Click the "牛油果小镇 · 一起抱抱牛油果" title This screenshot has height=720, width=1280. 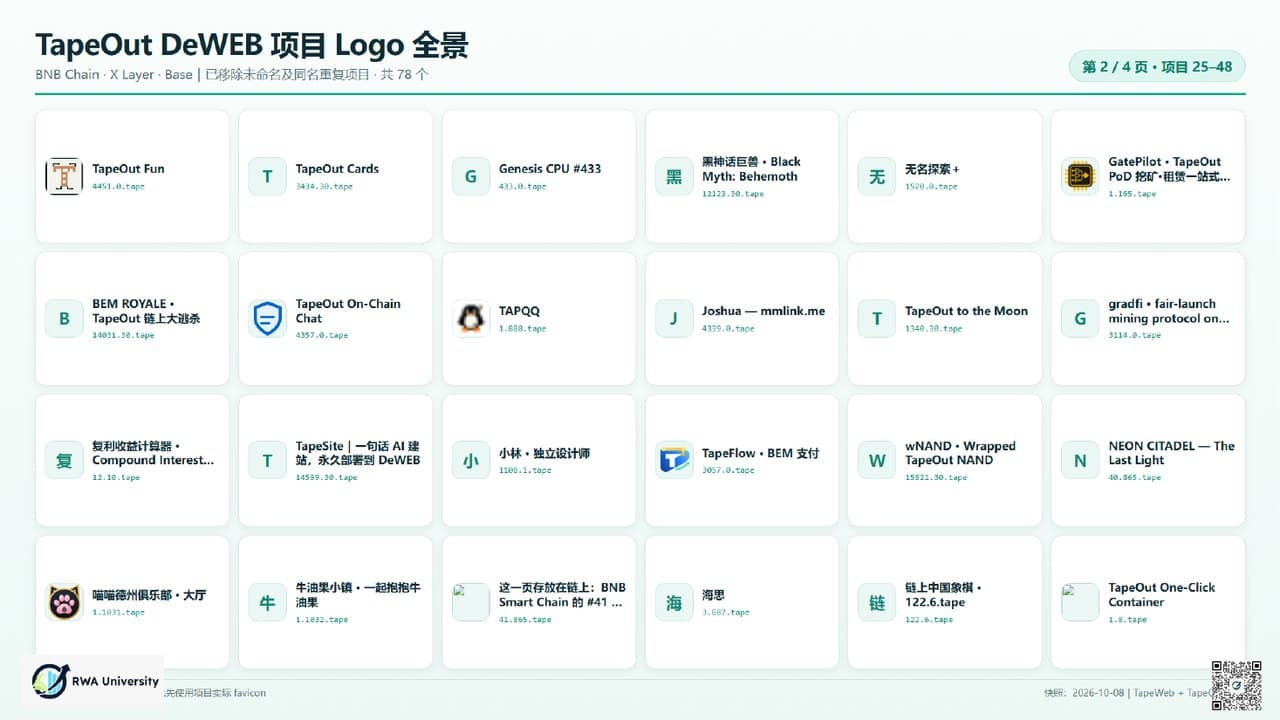pos(358,595)
